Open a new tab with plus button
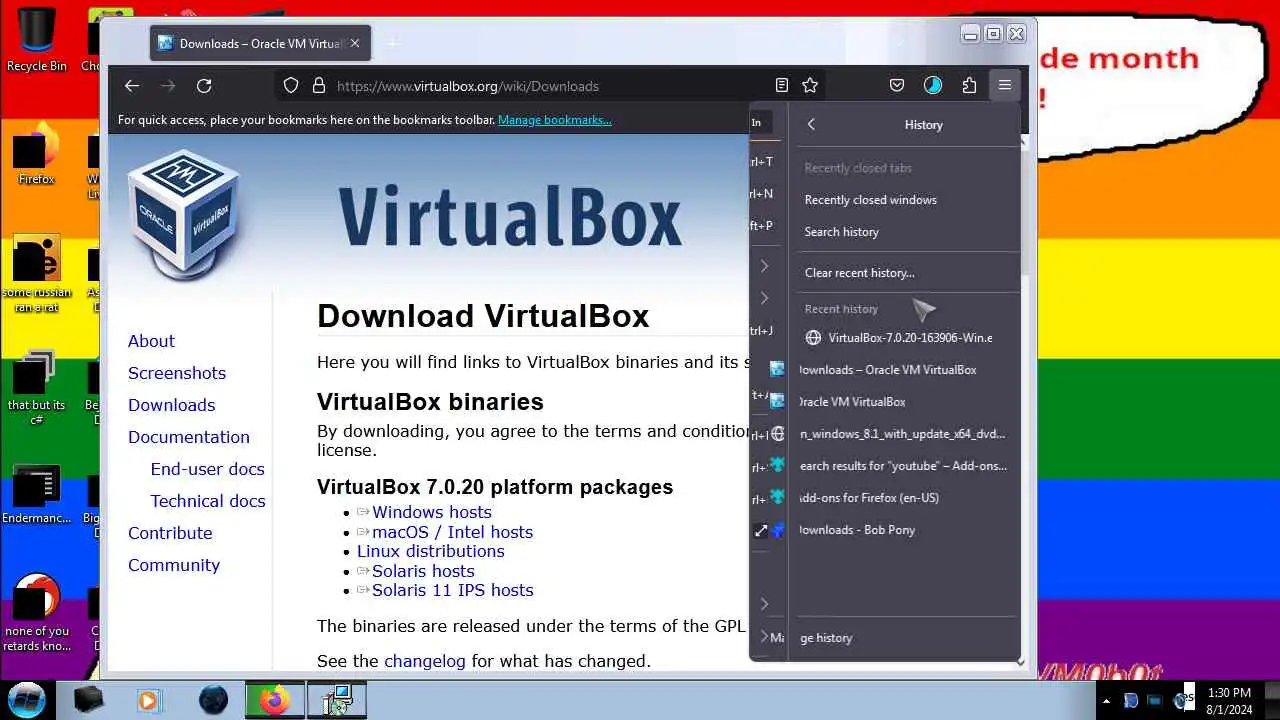The width and height of the screenshot is (1280, 720). 392,44
